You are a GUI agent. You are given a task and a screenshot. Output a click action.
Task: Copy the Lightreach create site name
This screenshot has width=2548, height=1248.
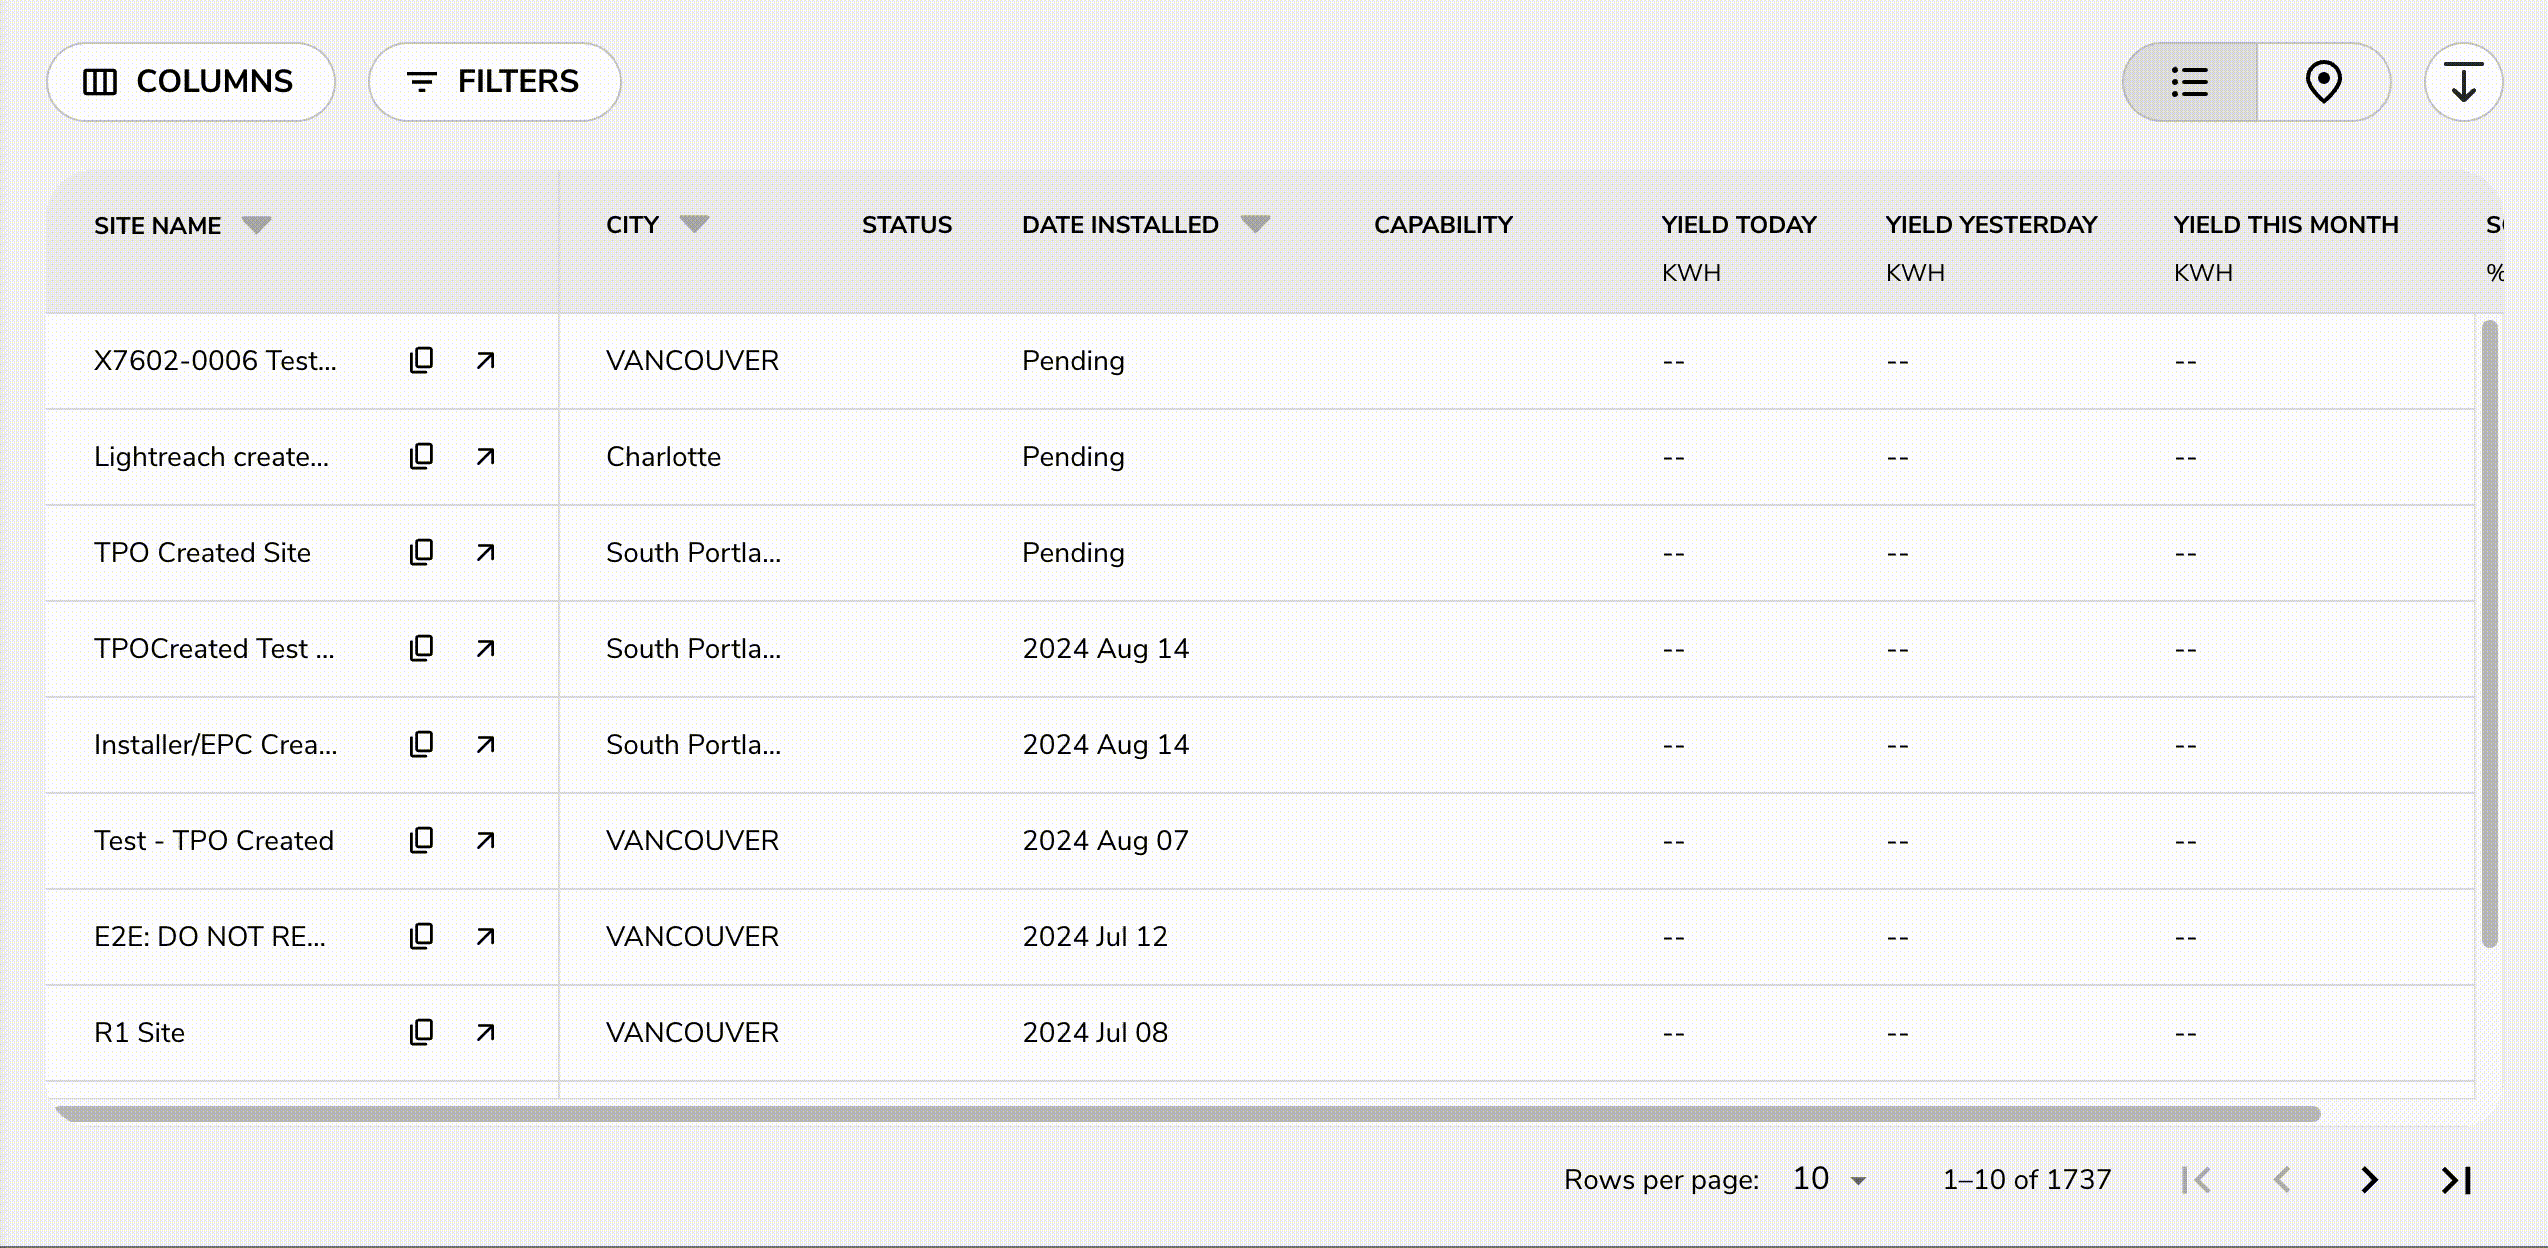pyautogui.click(x=421, y=456)
